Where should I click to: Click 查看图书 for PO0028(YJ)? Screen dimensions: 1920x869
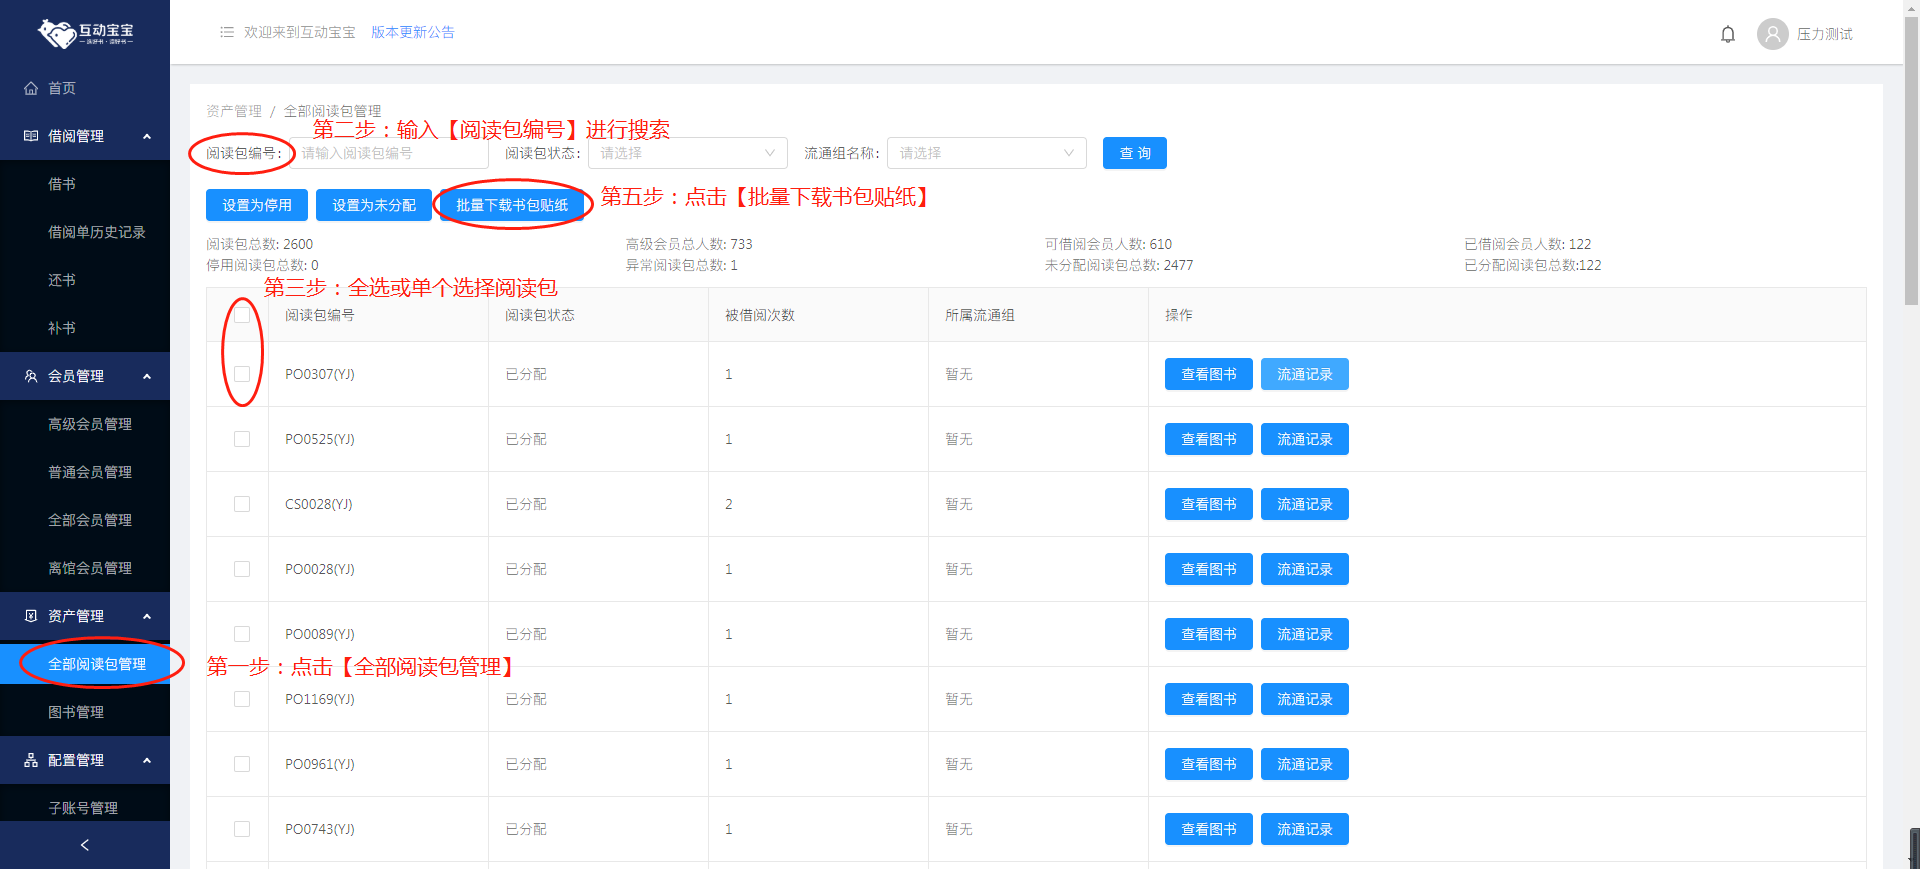pos(1209,569)
